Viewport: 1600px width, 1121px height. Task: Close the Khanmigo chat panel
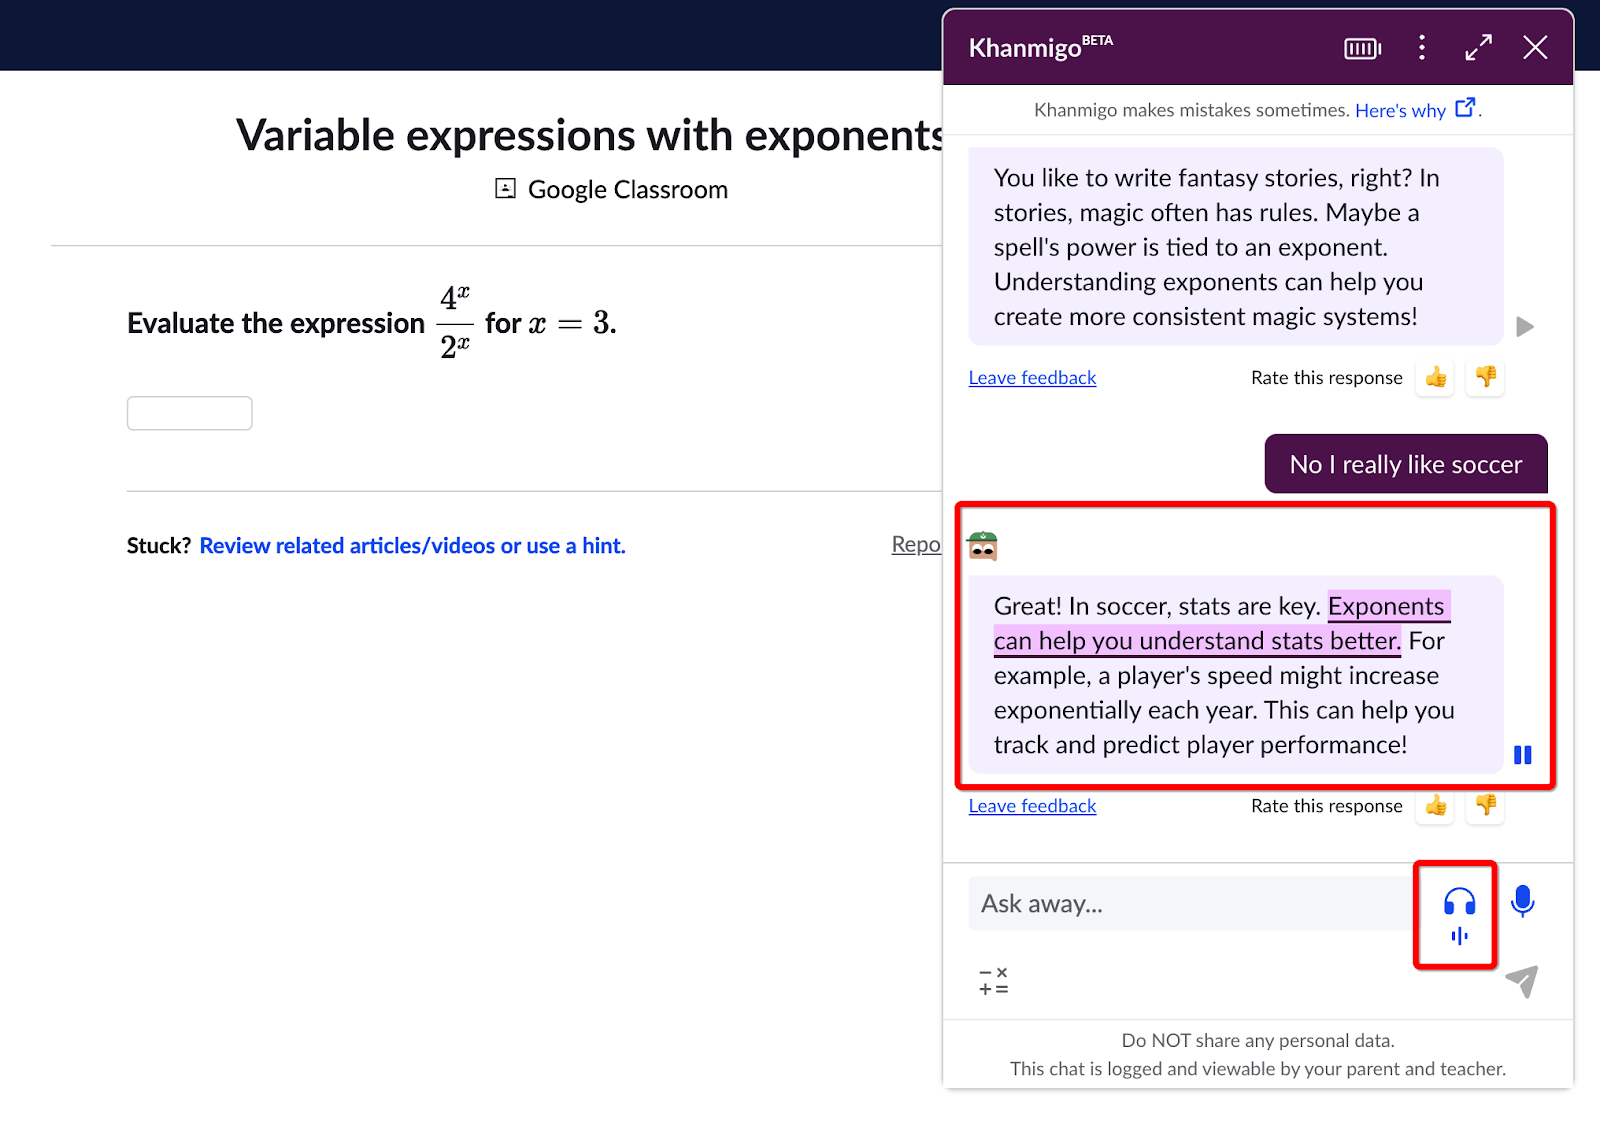(1535, 47)
